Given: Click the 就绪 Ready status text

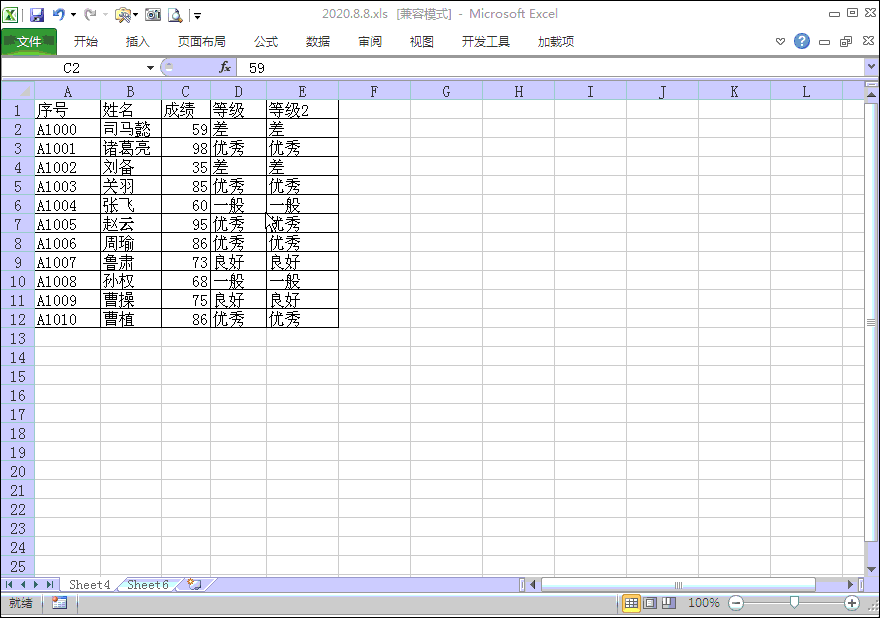Looking at the screenshot, I should [21, 603].
